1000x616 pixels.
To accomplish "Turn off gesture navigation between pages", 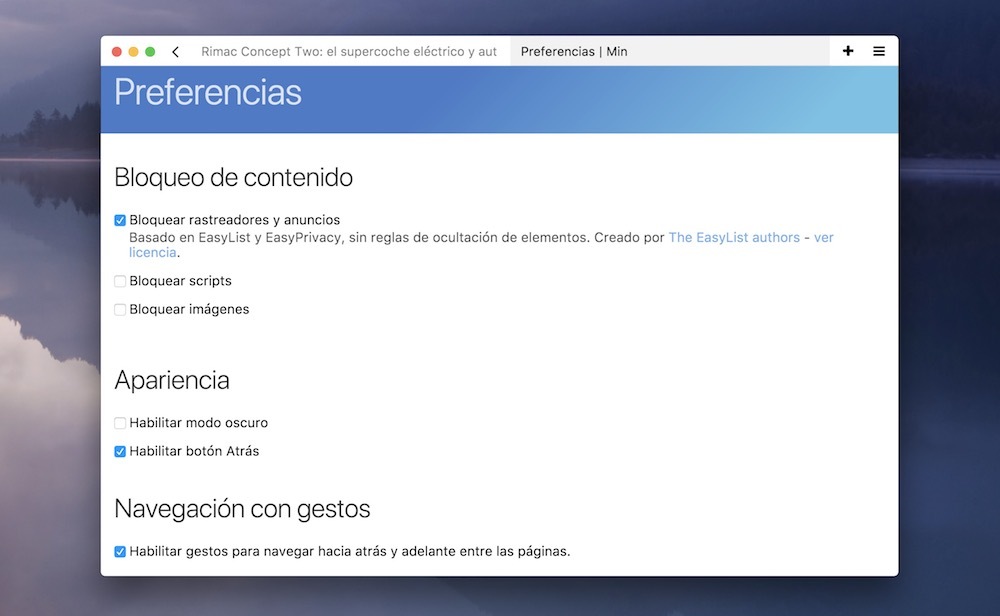I will point(120,550).
